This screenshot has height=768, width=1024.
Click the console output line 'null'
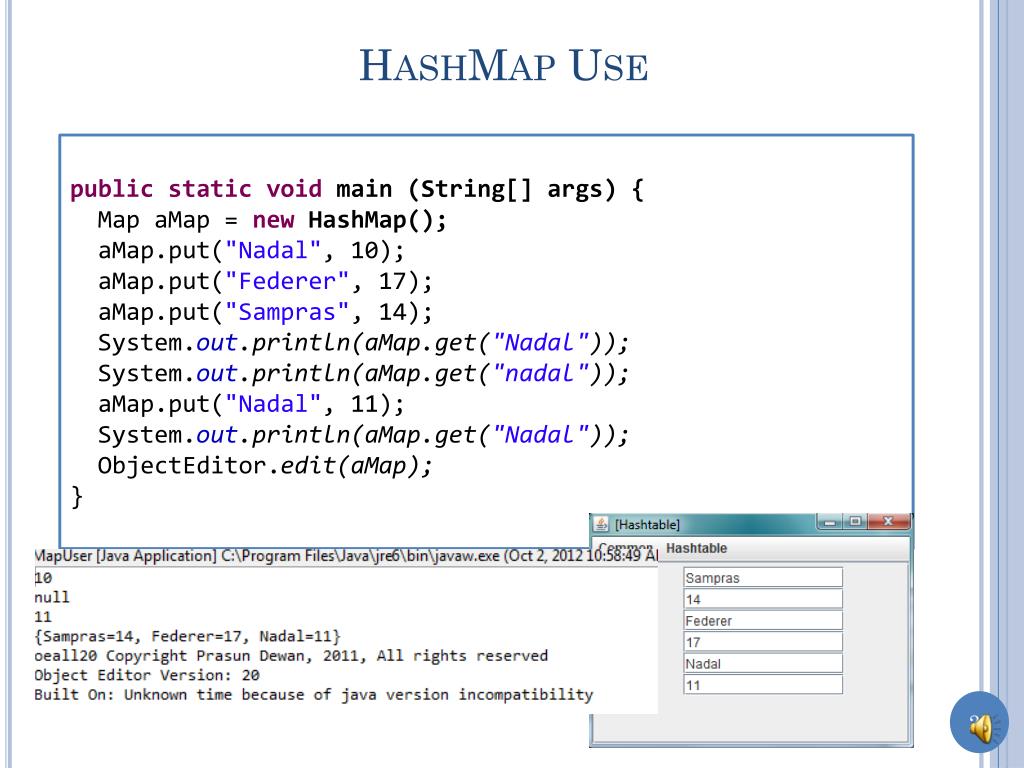click(x=52, y=597)
